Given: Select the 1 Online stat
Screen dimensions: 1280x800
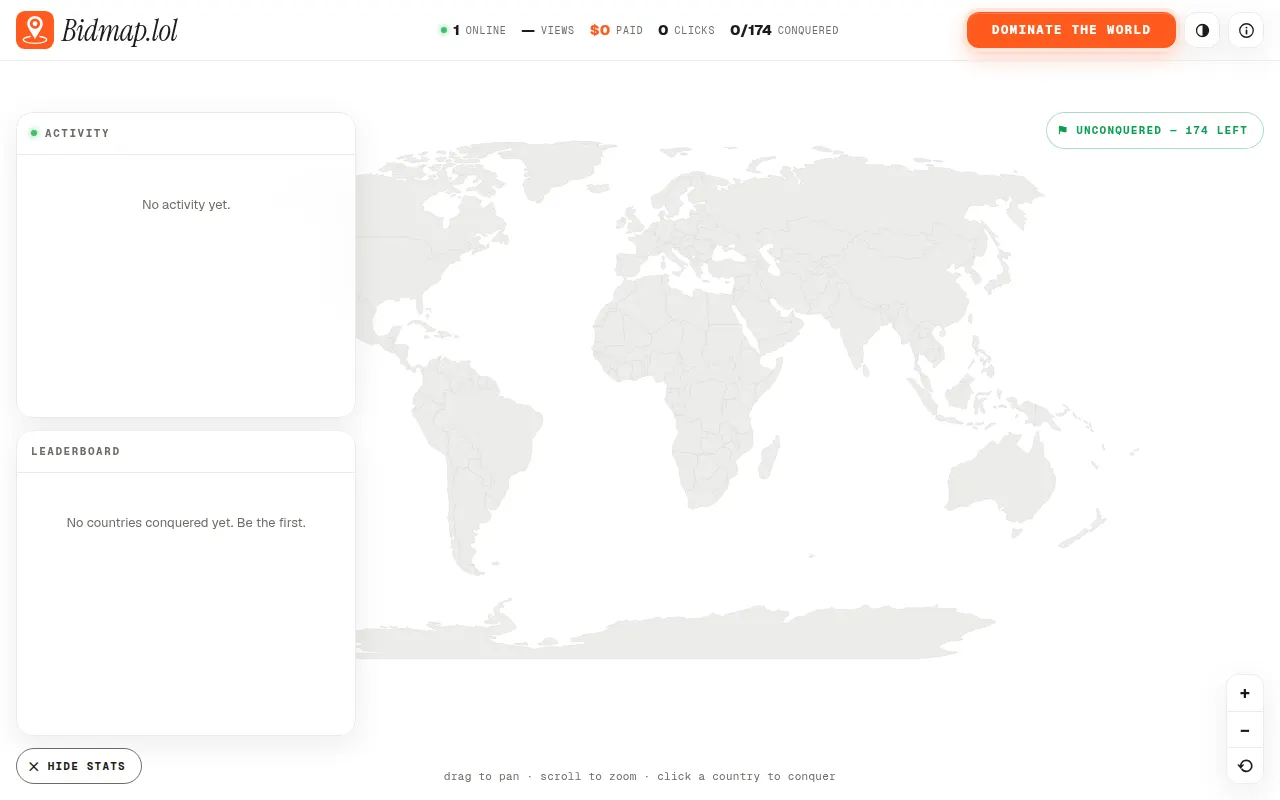Looking at the screenshot, I should coord(473,30).
